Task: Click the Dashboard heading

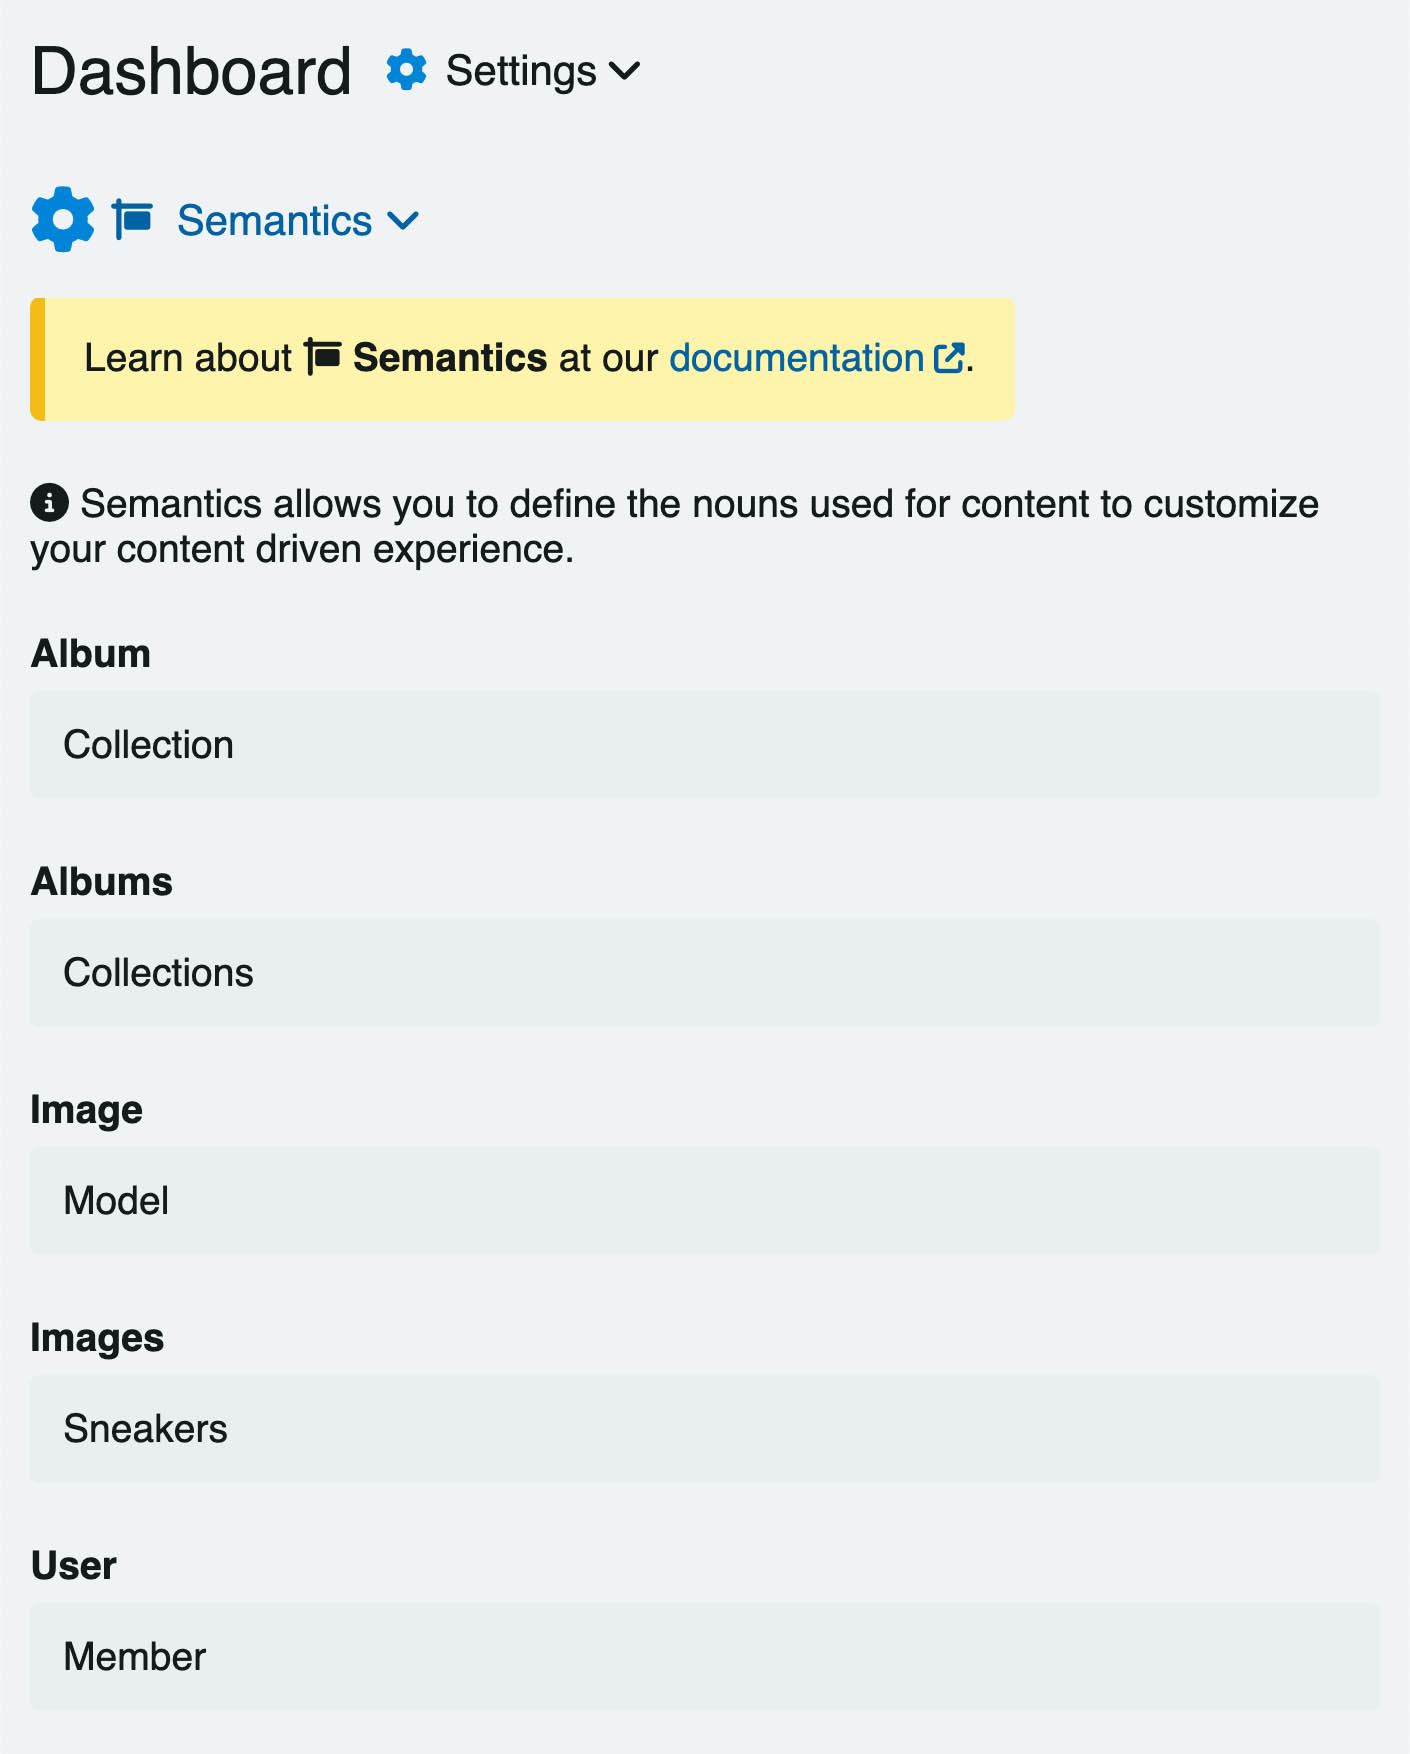Action: tap(191, 71)
